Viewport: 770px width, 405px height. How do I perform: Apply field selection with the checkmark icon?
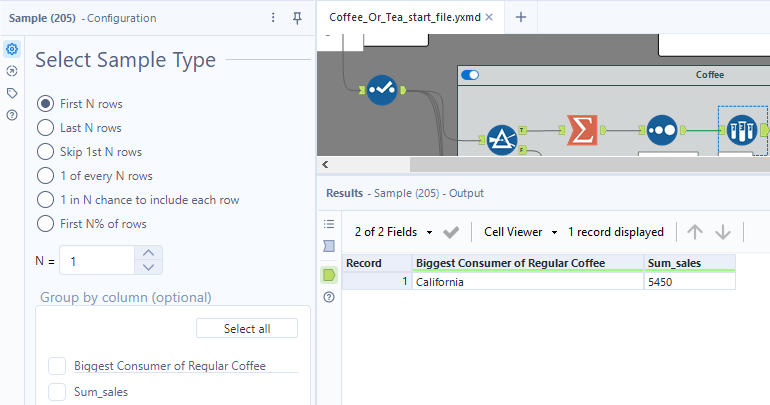click(x=450, y=232)
